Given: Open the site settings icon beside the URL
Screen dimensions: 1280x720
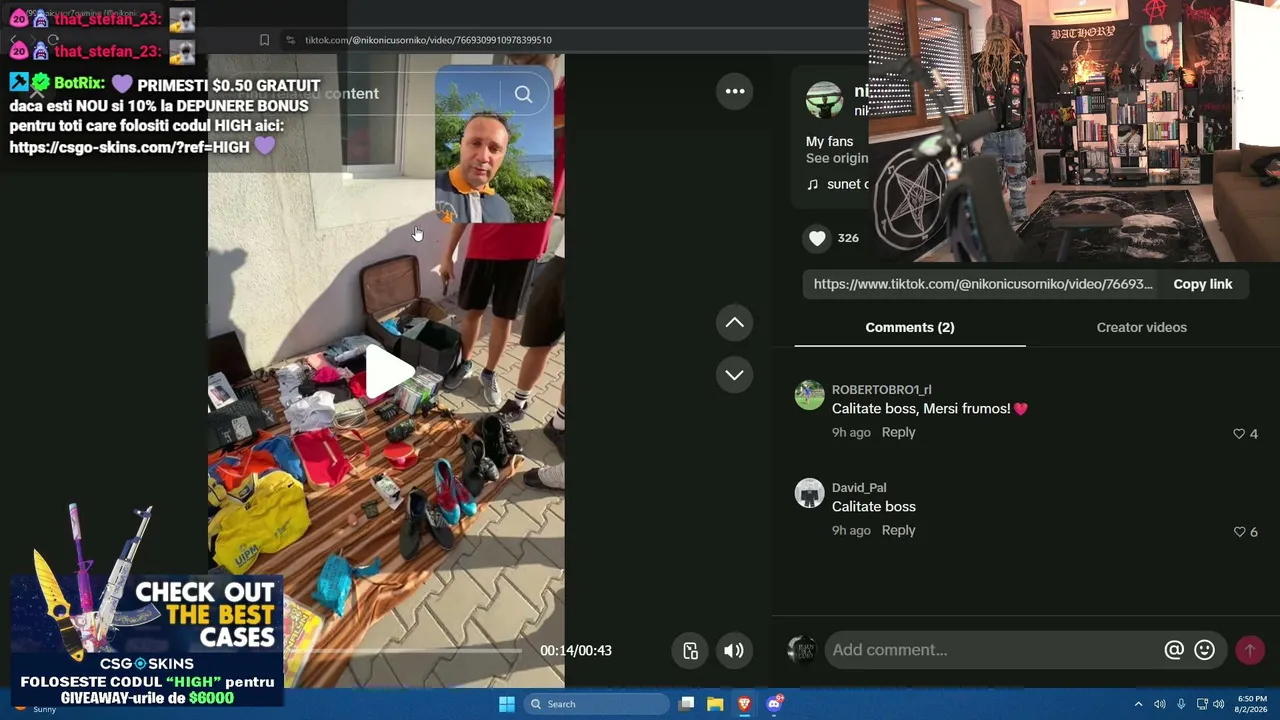Looking at the screenshot, I should (x=290, y=40).
